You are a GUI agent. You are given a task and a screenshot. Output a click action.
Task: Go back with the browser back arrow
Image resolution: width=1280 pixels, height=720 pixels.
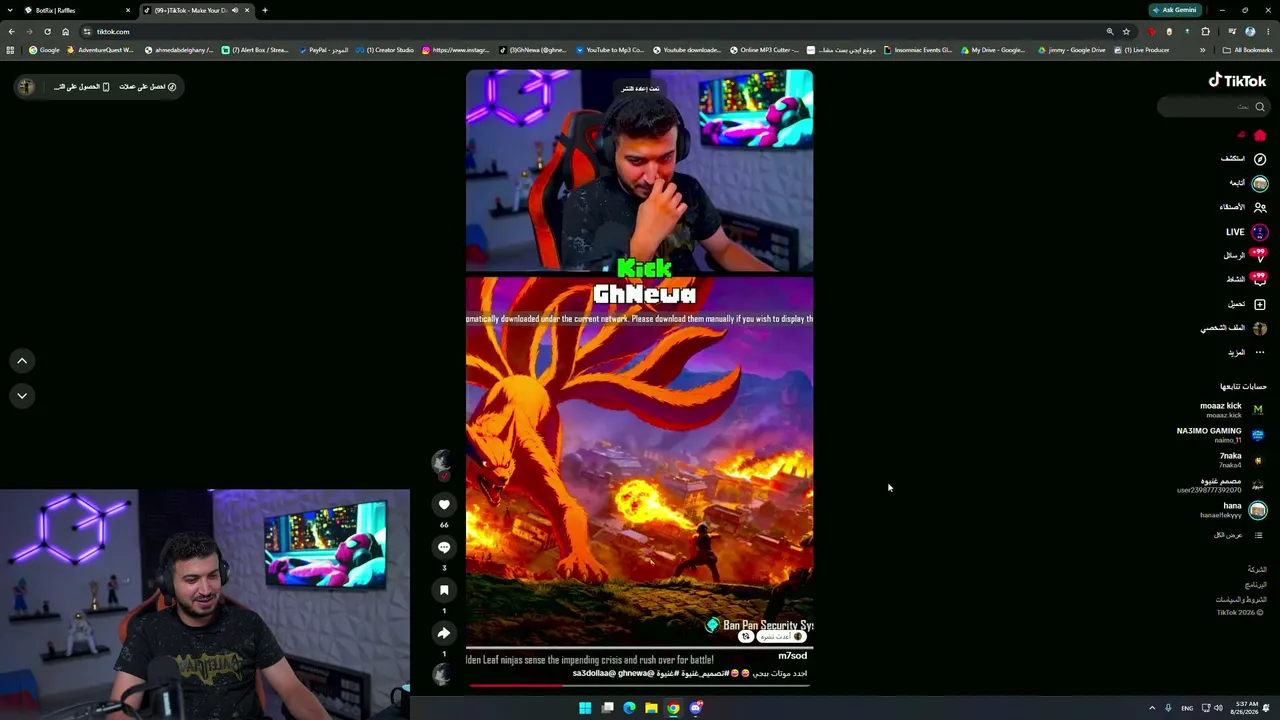pos(11,32)
